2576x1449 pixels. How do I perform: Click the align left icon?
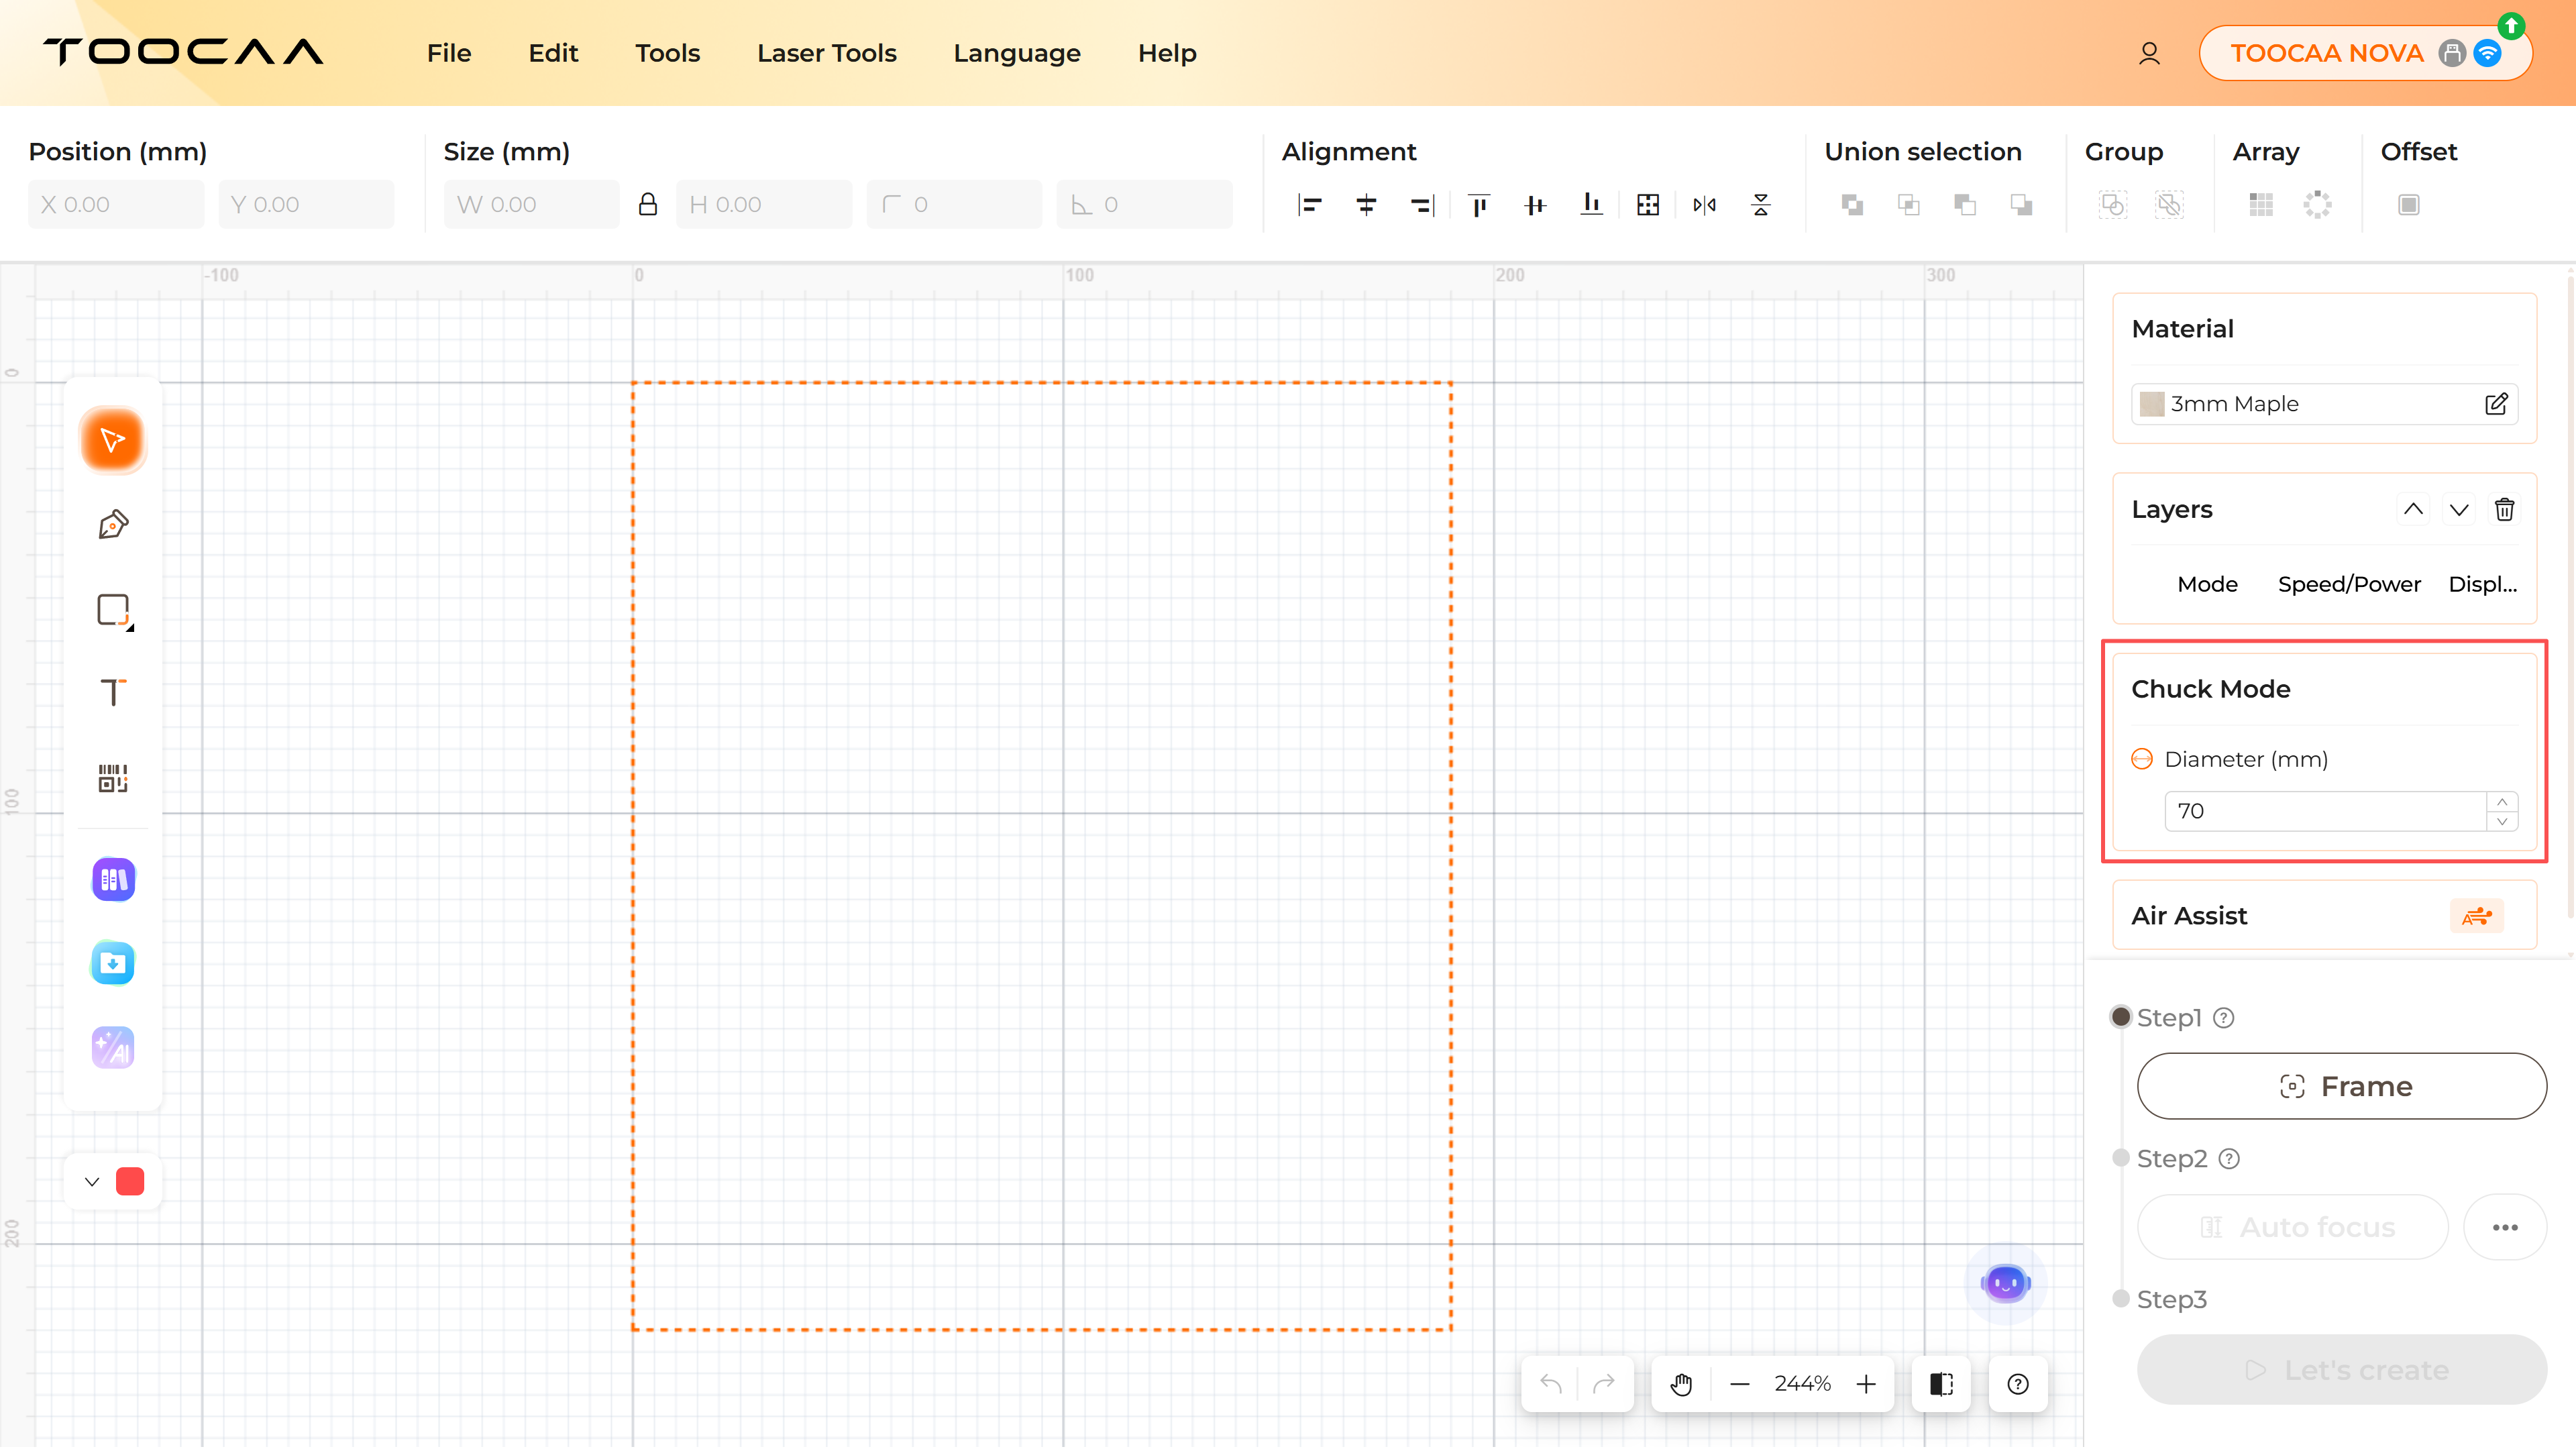click(1309, 205)
